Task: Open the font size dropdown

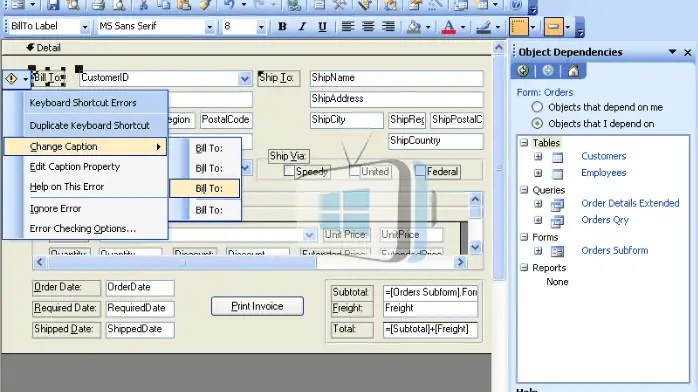Action: pos(261,27)
